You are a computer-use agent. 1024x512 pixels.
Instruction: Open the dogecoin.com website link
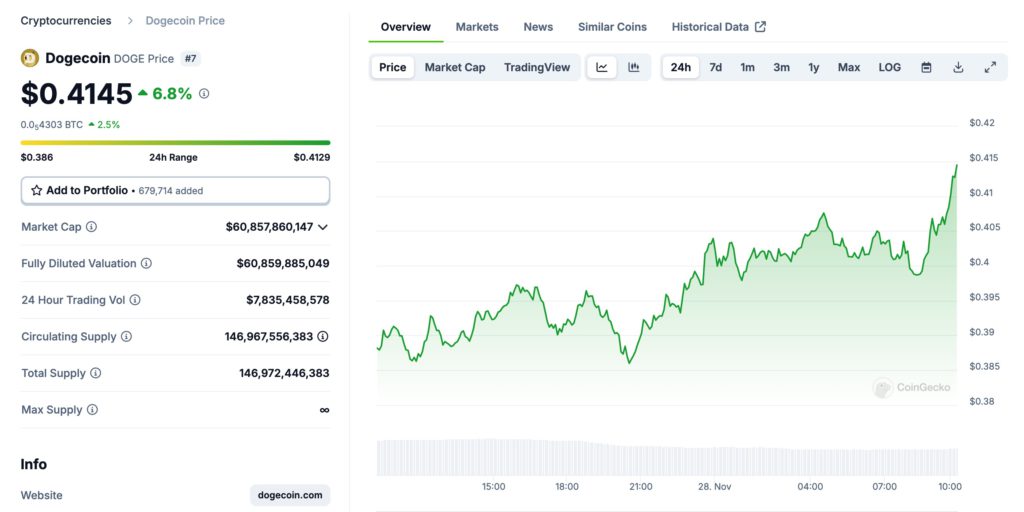pos(290,495)
